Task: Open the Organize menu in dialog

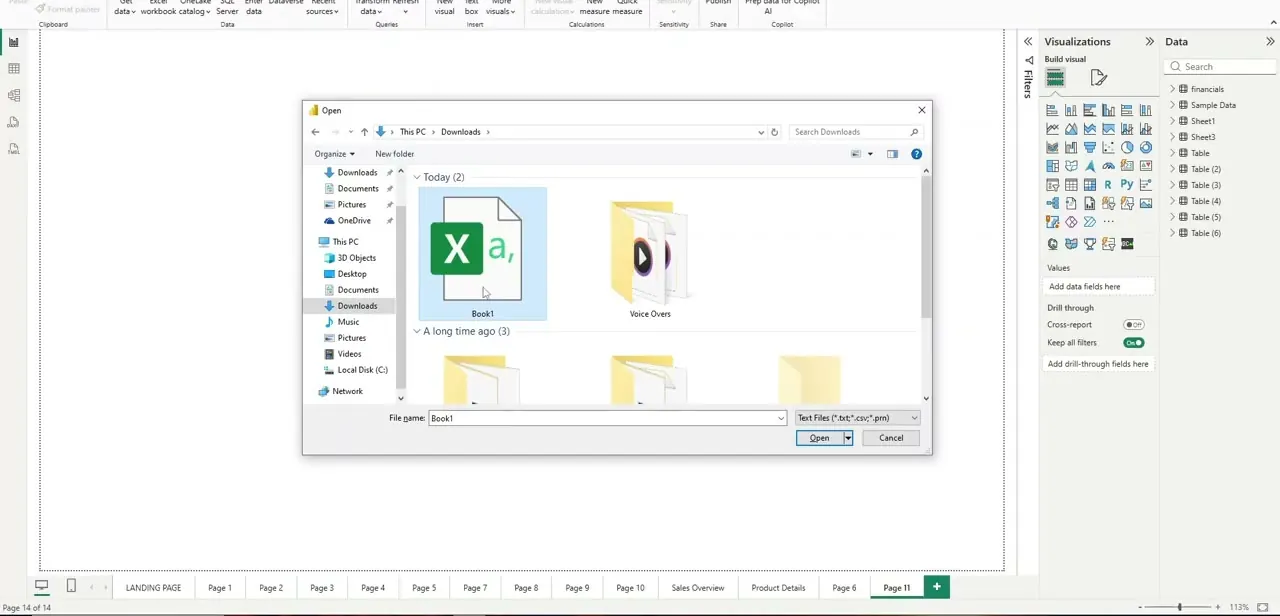Action: click(334, 154)
